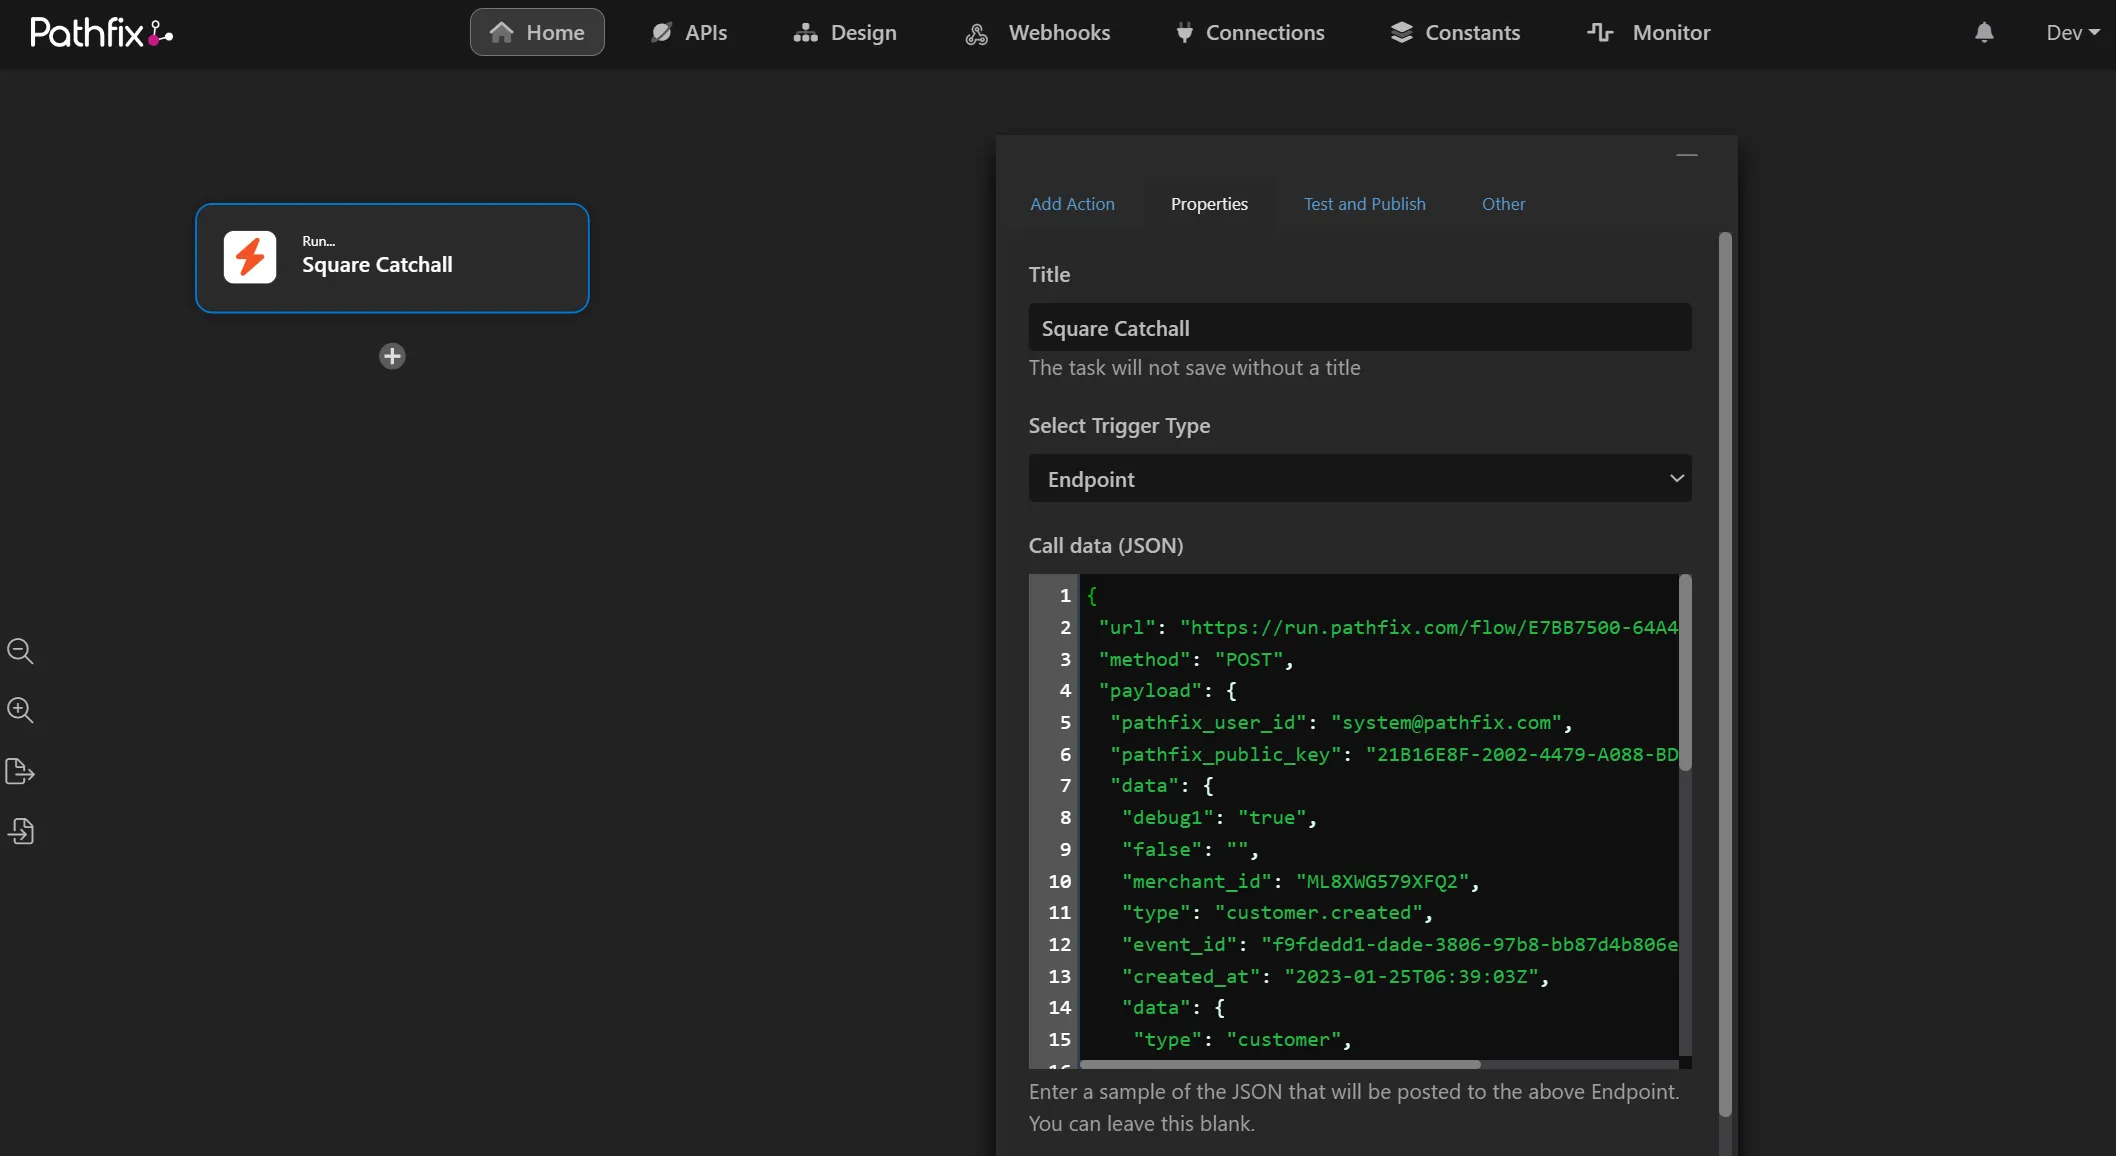The height and width of the screenshot is (1156, 2116).
Task: Click the import flow icon
Action: pyautogui.click(x=20, y=831)
